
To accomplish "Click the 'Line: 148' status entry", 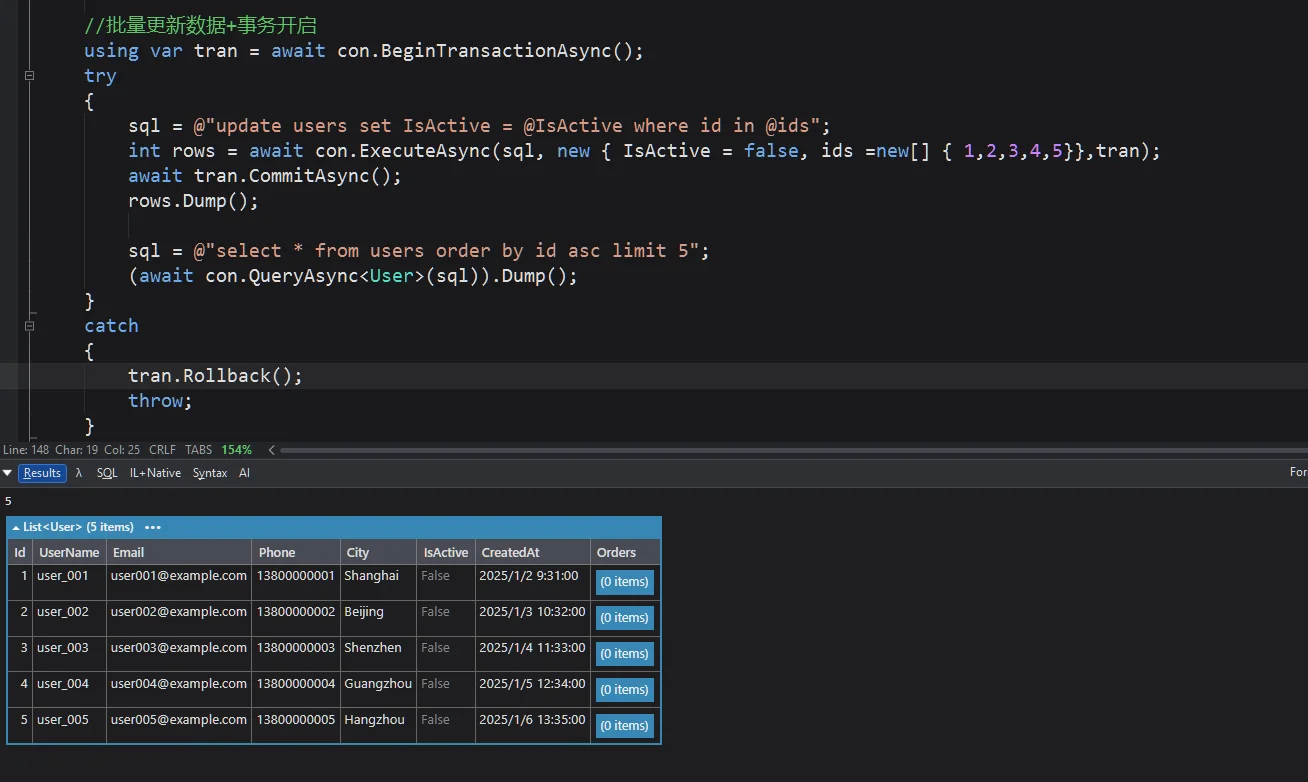I will tap(26, 450).
